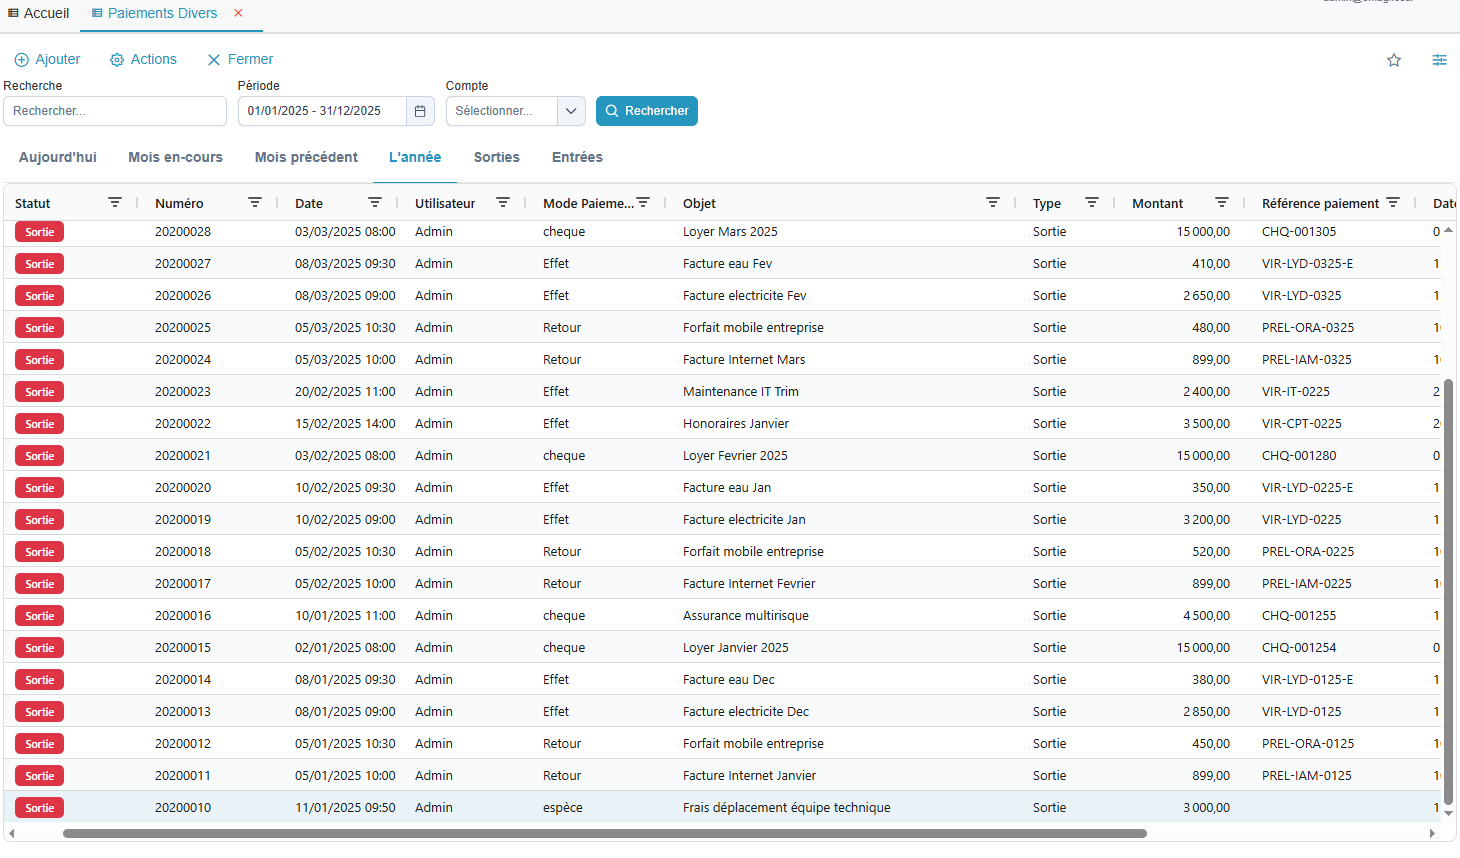Expand the Compte dropdown
This screenshot has width=1460, height=858.
pos(570,111)
